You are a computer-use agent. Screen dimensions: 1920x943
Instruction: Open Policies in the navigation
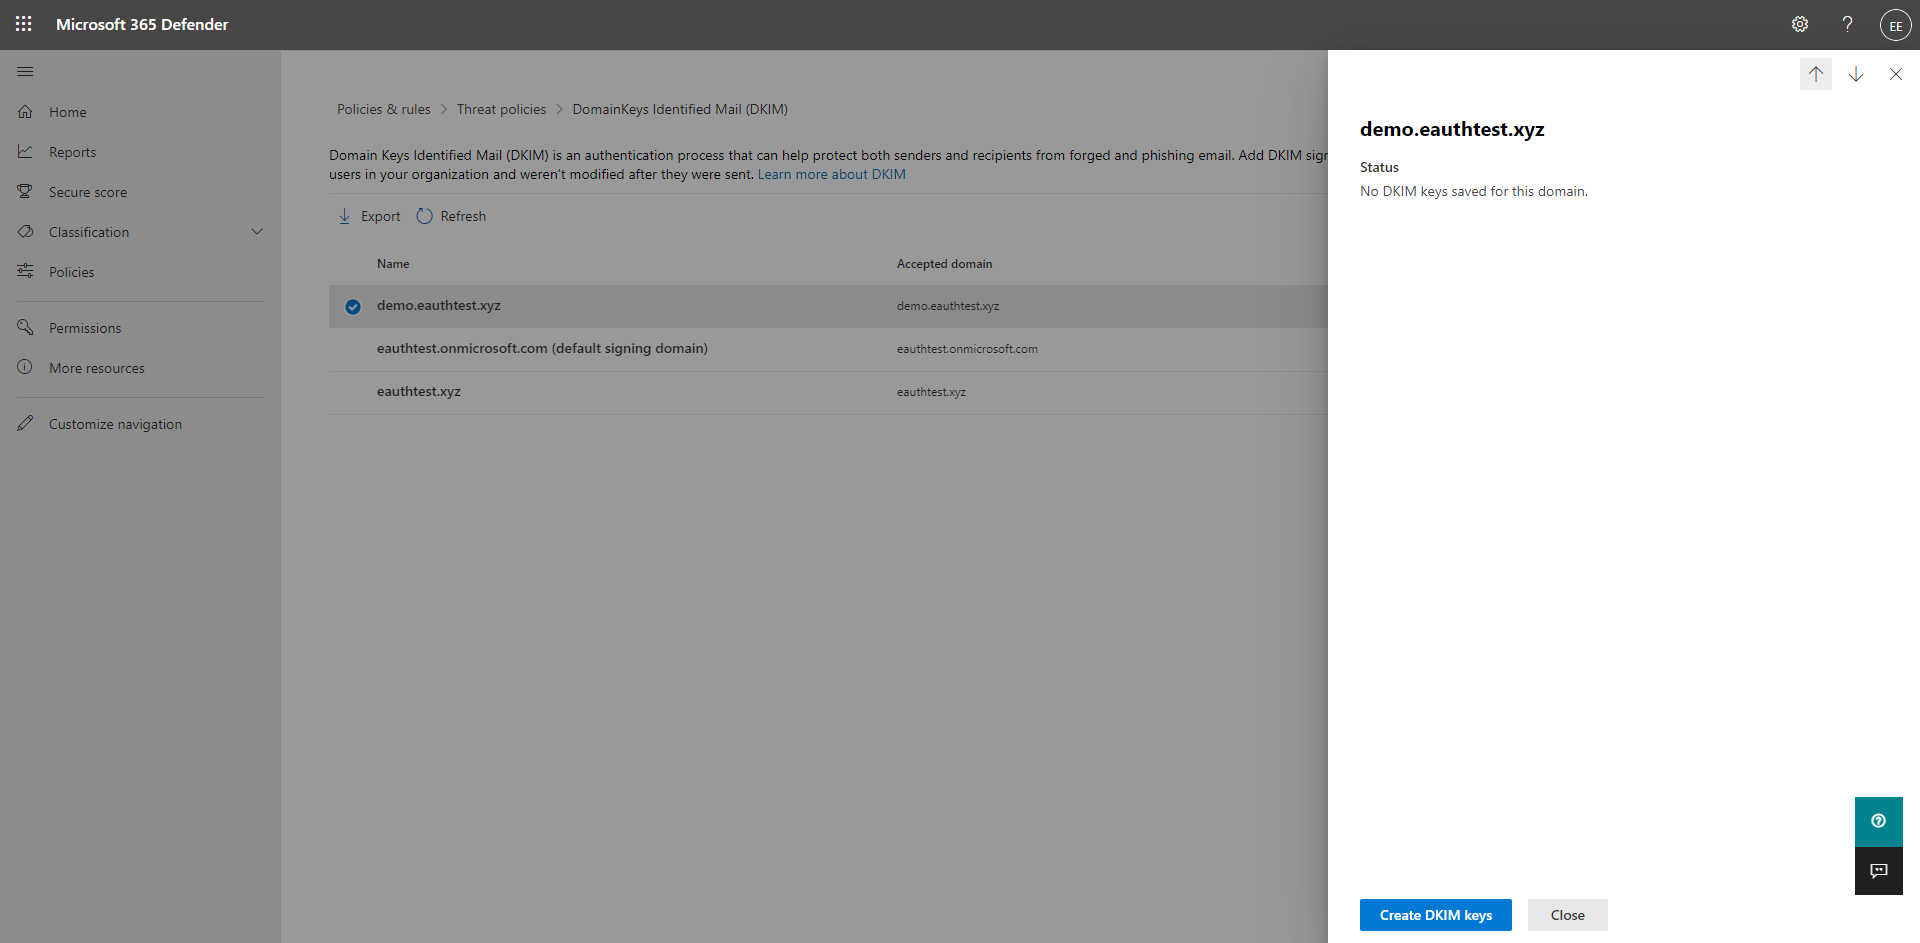click(72, 272)
